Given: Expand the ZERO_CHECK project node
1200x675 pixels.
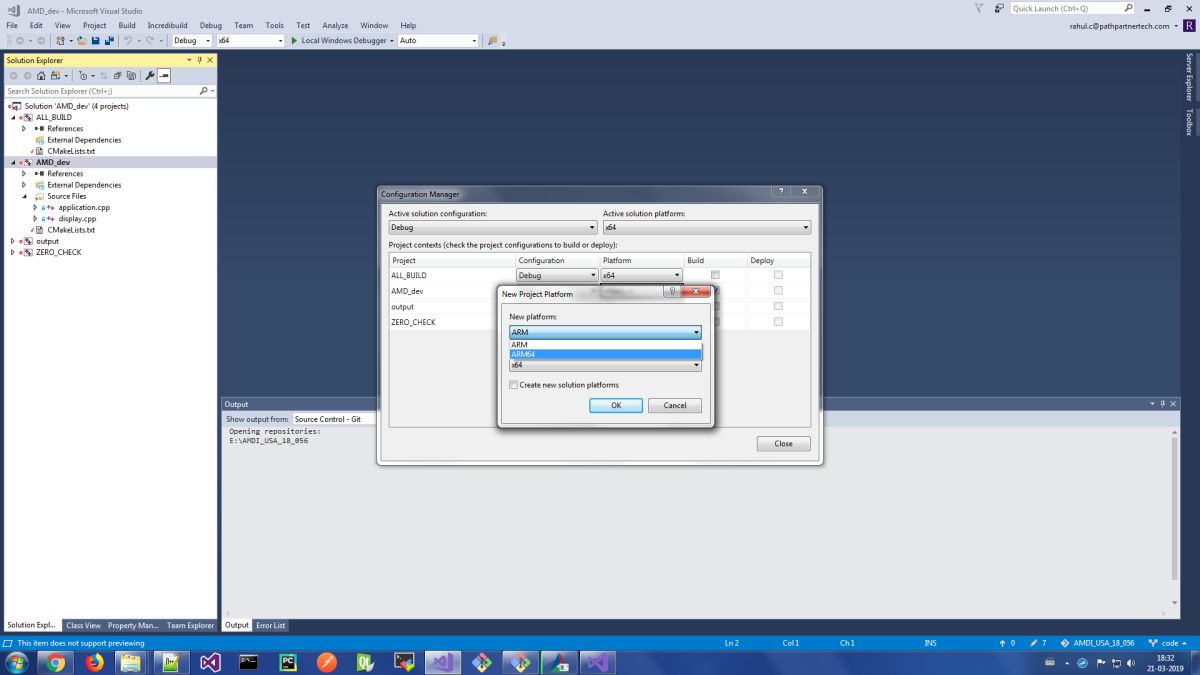Looking at the screenshot, I should [13, 252].
